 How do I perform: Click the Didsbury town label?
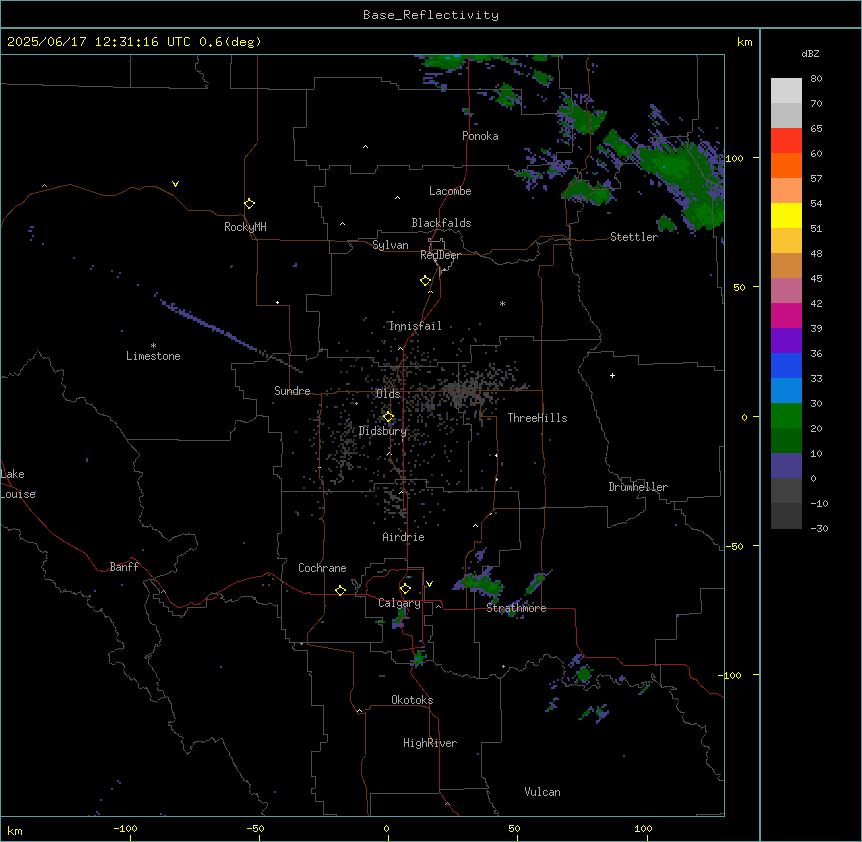(x=383, y=431)
